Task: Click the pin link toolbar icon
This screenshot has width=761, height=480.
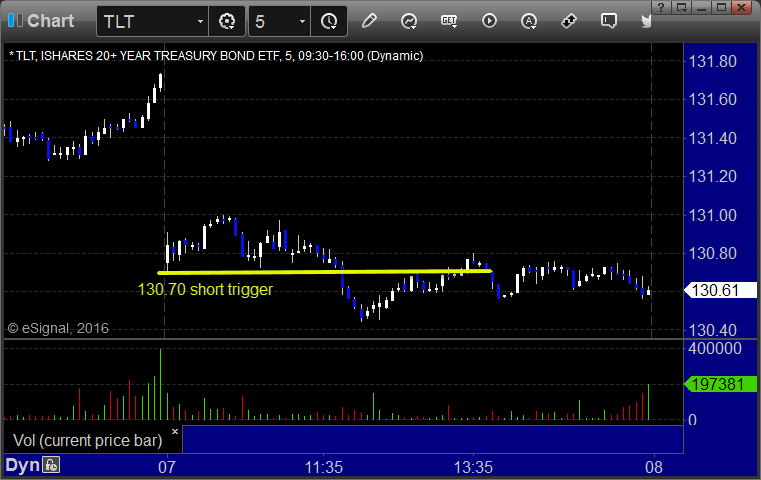Action: (x=568, y=21)
